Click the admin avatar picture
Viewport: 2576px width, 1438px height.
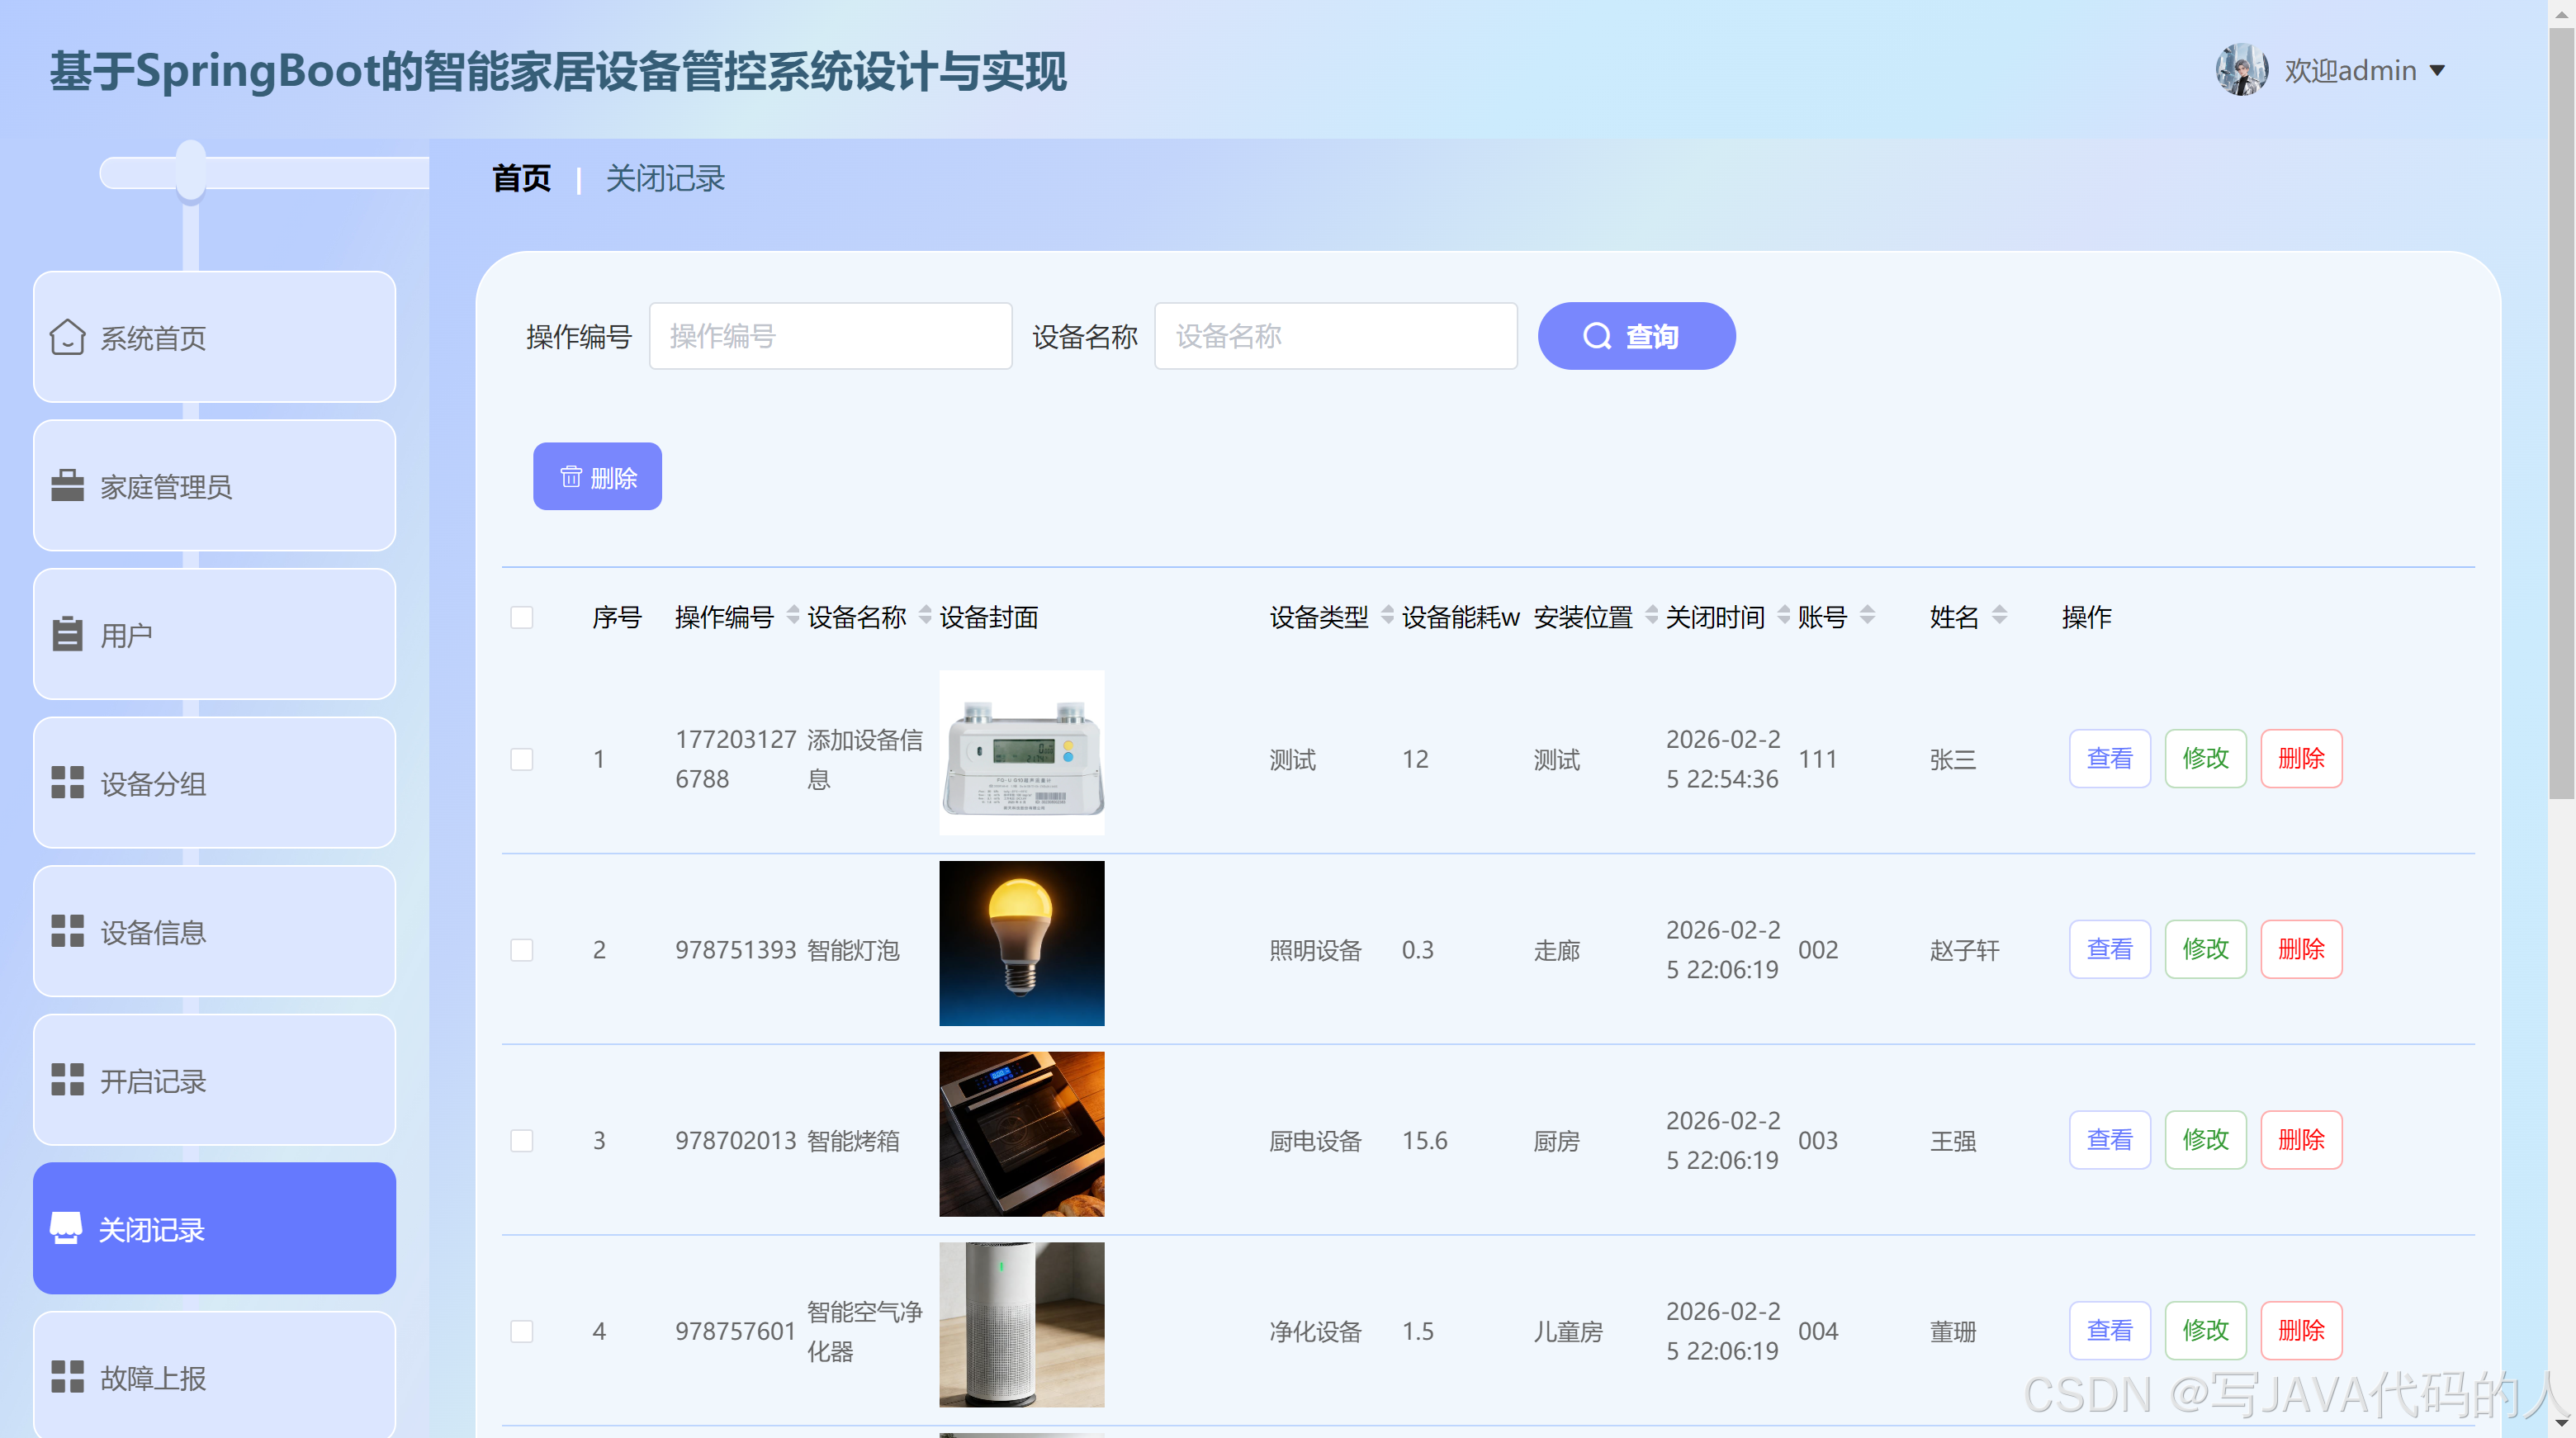click(2241, 70)
